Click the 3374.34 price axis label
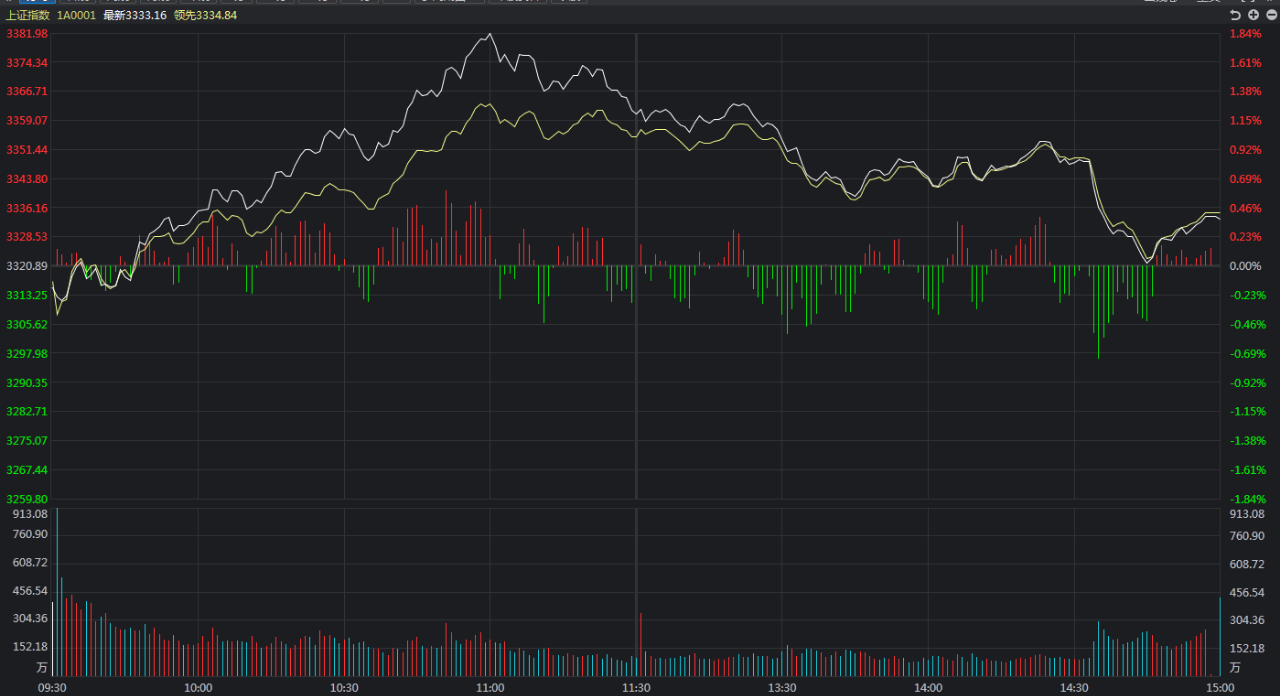The height and width of the screenshot is (696, 1280). click(x=27, y=62)
